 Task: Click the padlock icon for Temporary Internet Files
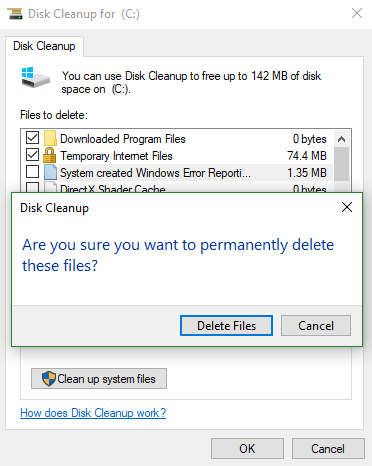point(49,155)
